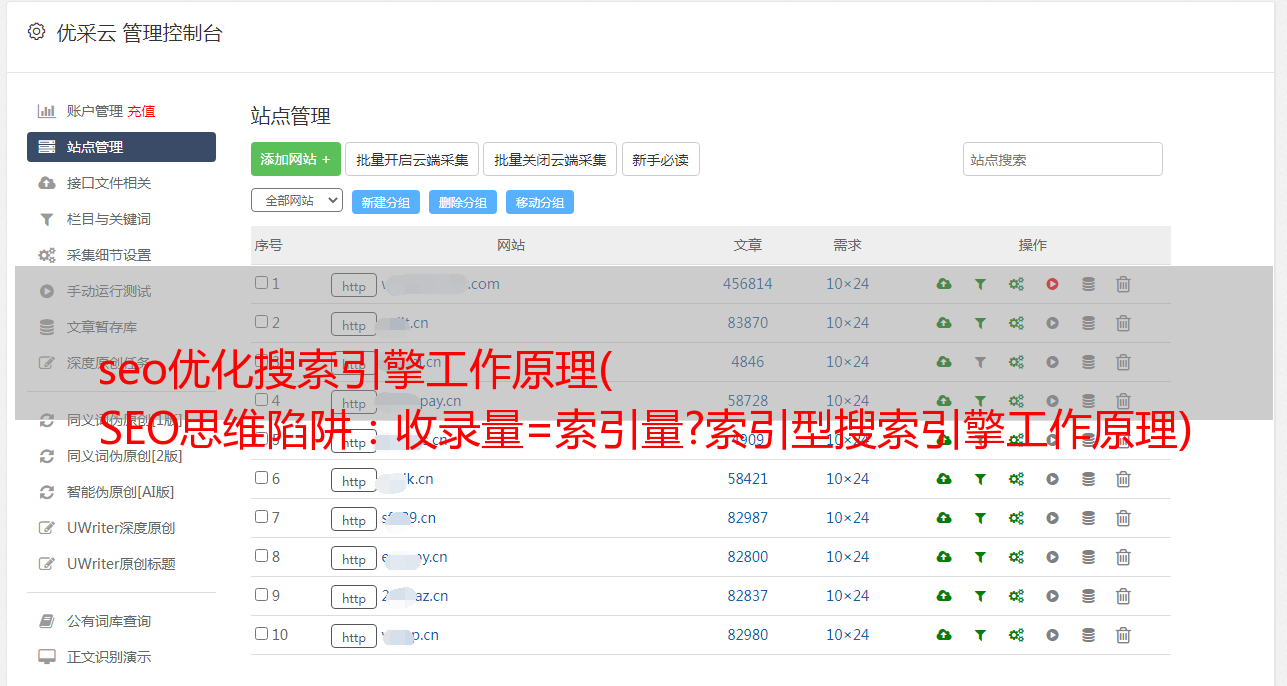This screenshot has height=686, width=1287.
Task: Open the green filter icon in row 6
Action: click(x=980, y=479)
